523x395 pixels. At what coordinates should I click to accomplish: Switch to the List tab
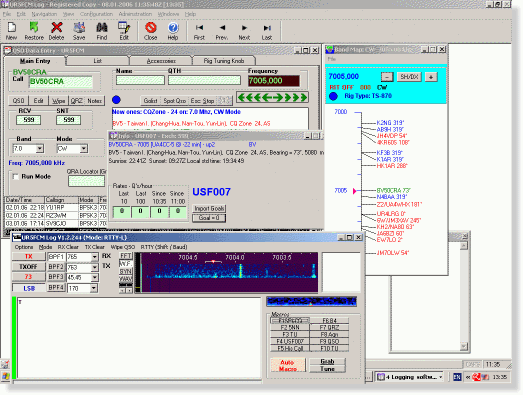click(98, 61)
